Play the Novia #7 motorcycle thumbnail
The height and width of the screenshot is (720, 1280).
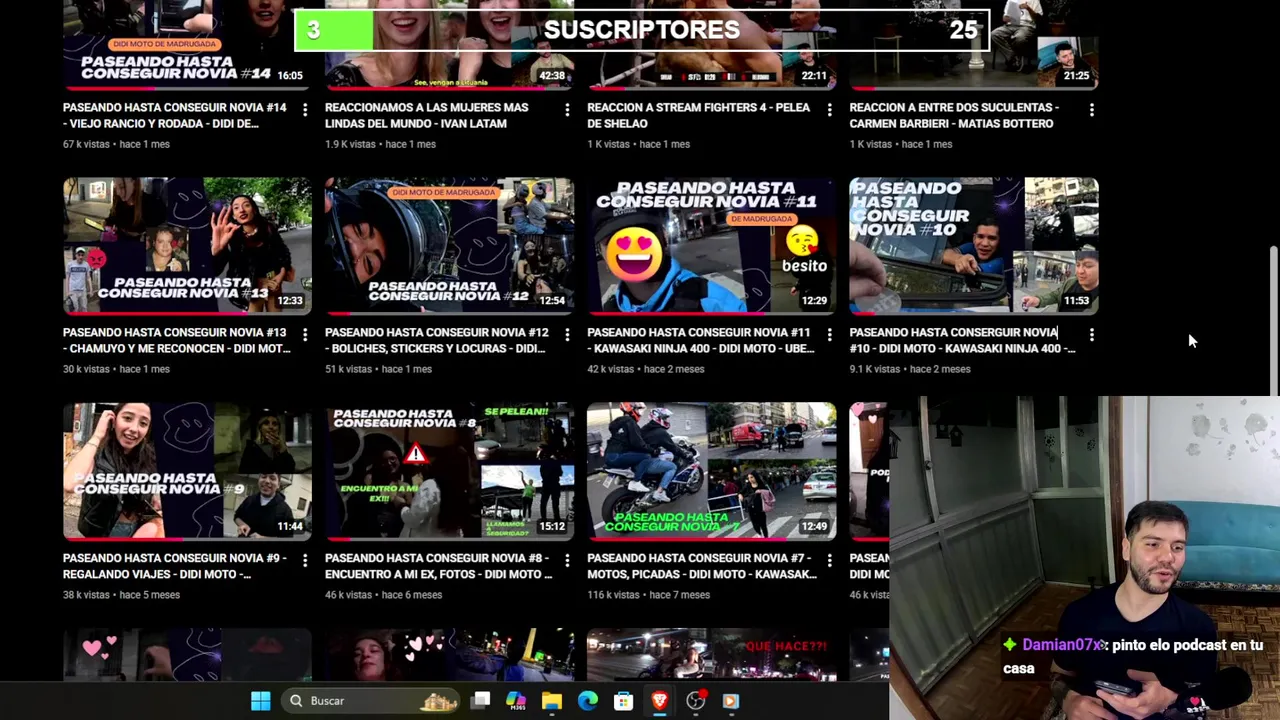711,471
